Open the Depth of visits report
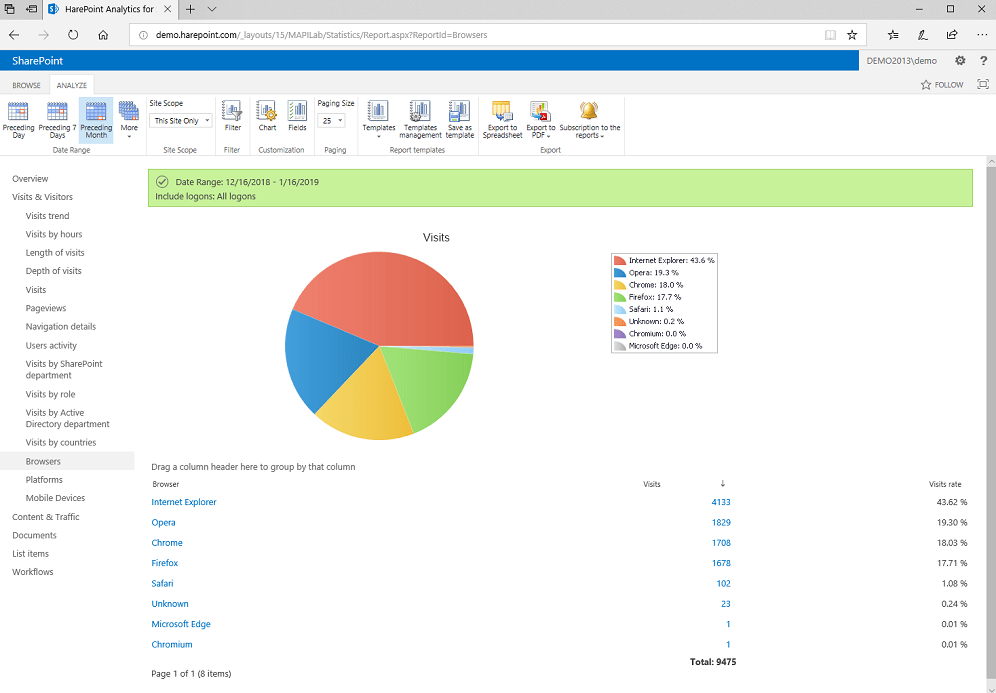 pos(53,271)
